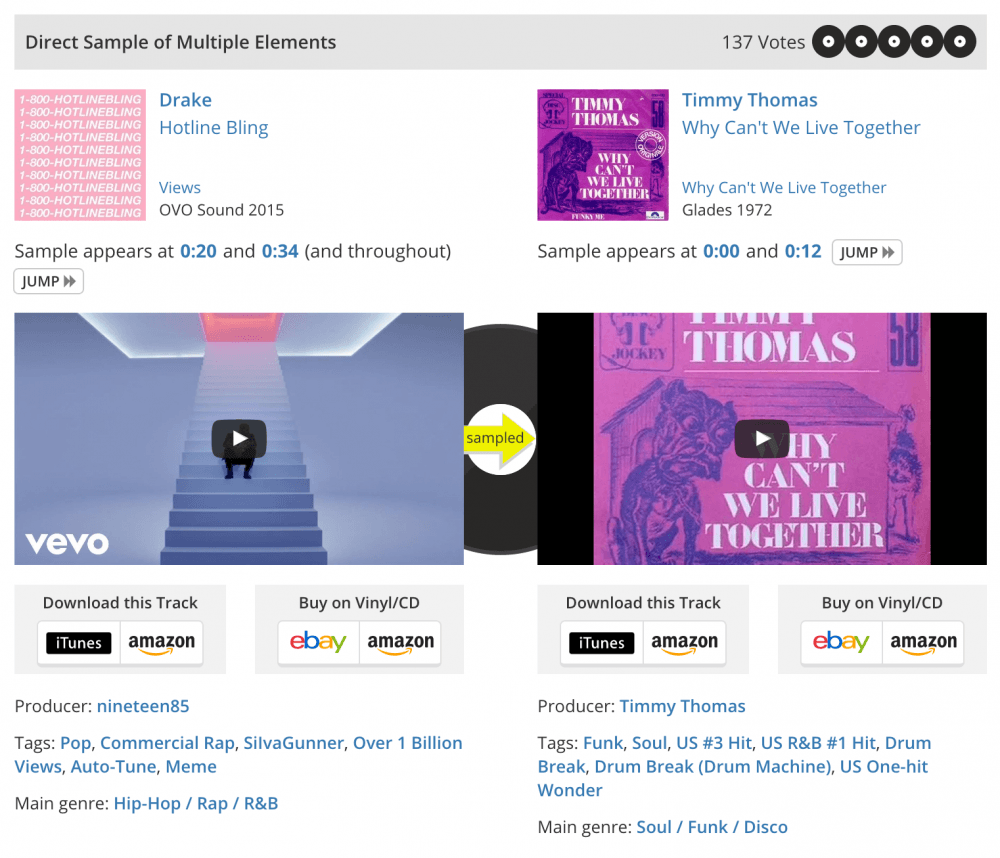Open the SilvaGunner tag
The height and width of the screenshot is (858, 1000).
(293, 743)
